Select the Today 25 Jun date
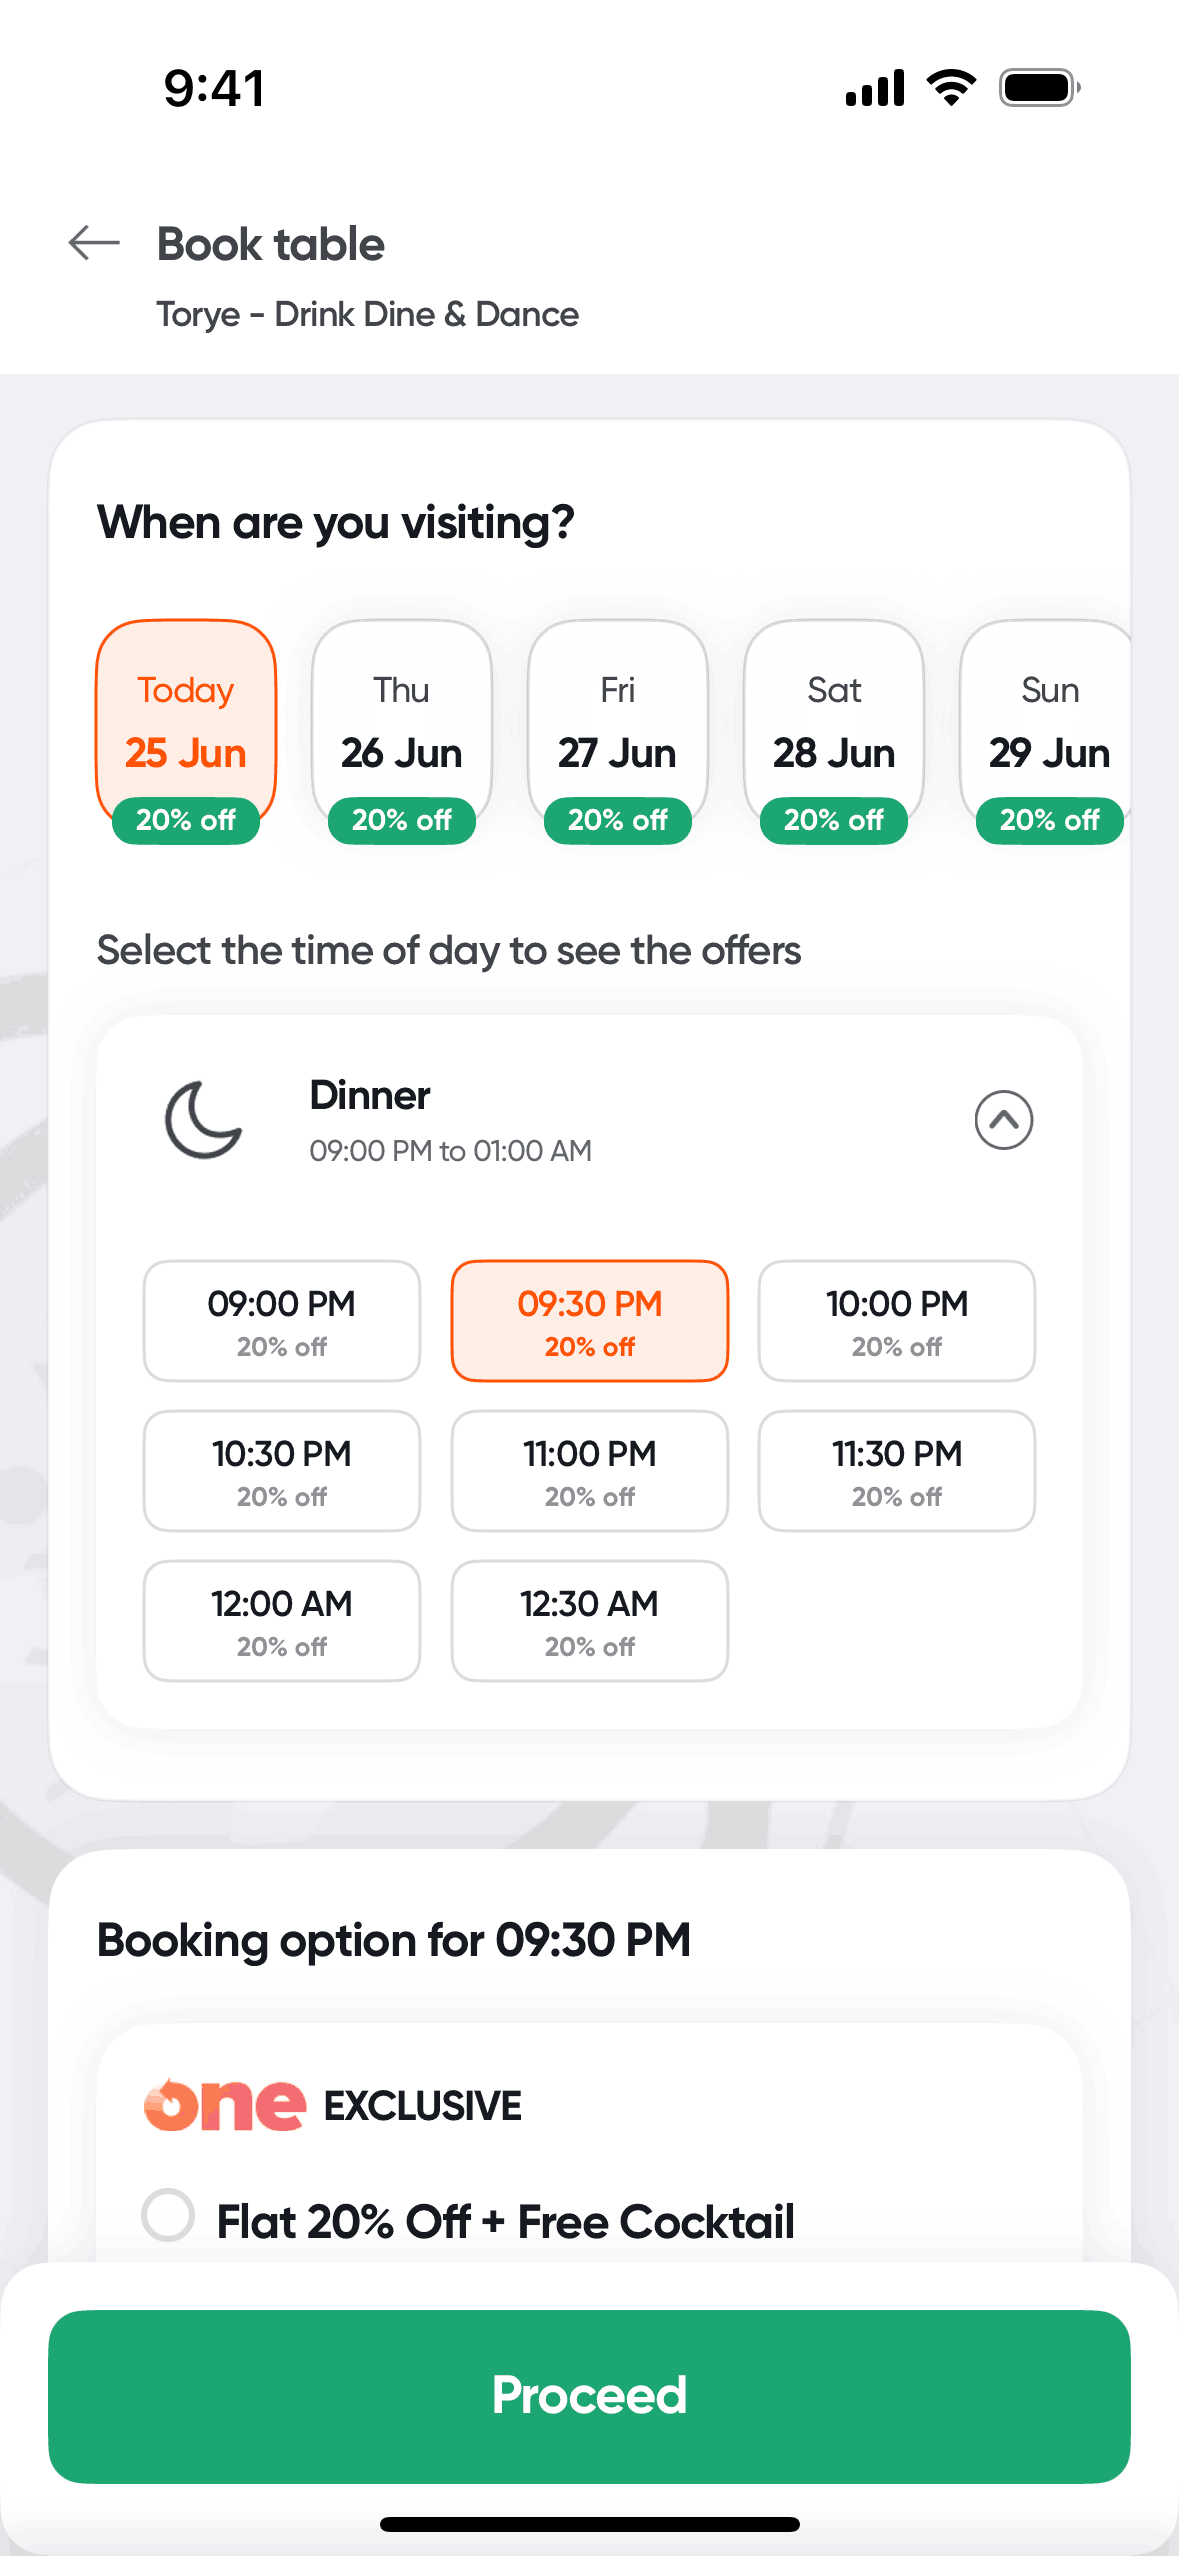Screen dimensions: 1179x2556 (x=186, y=723)
